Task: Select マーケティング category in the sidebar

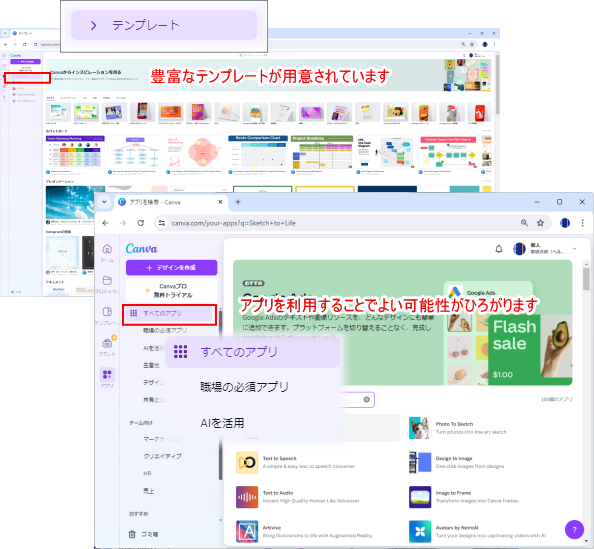Action: pyautogui.click(x=162, y=439)
